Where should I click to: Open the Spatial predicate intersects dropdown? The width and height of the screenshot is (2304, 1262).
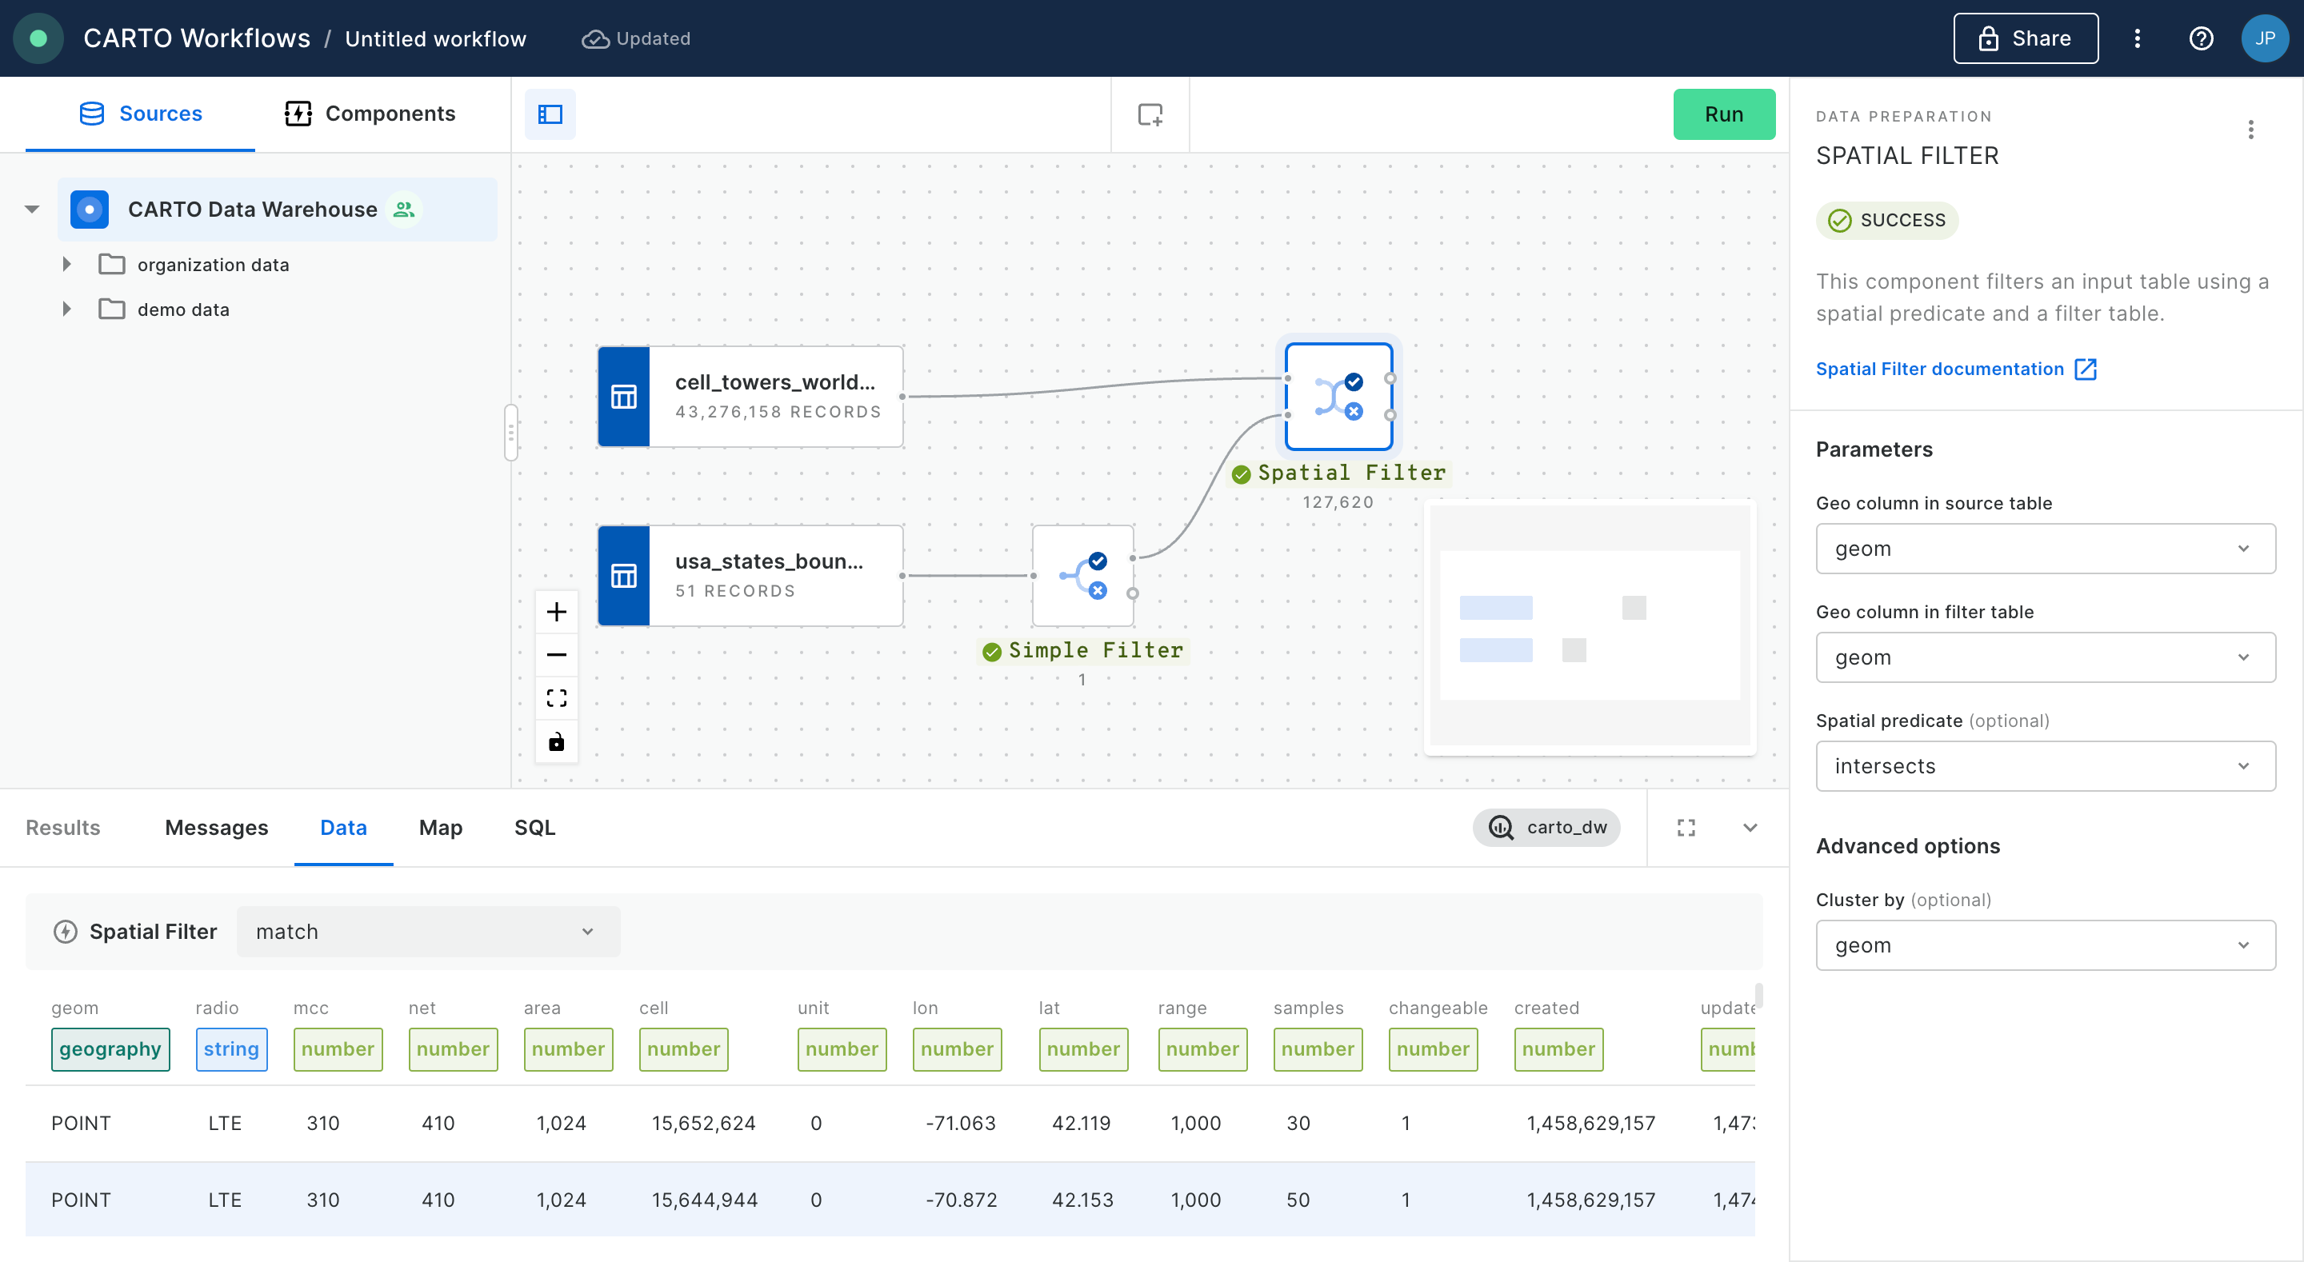pyautogui.click(x=2045, y=766)
